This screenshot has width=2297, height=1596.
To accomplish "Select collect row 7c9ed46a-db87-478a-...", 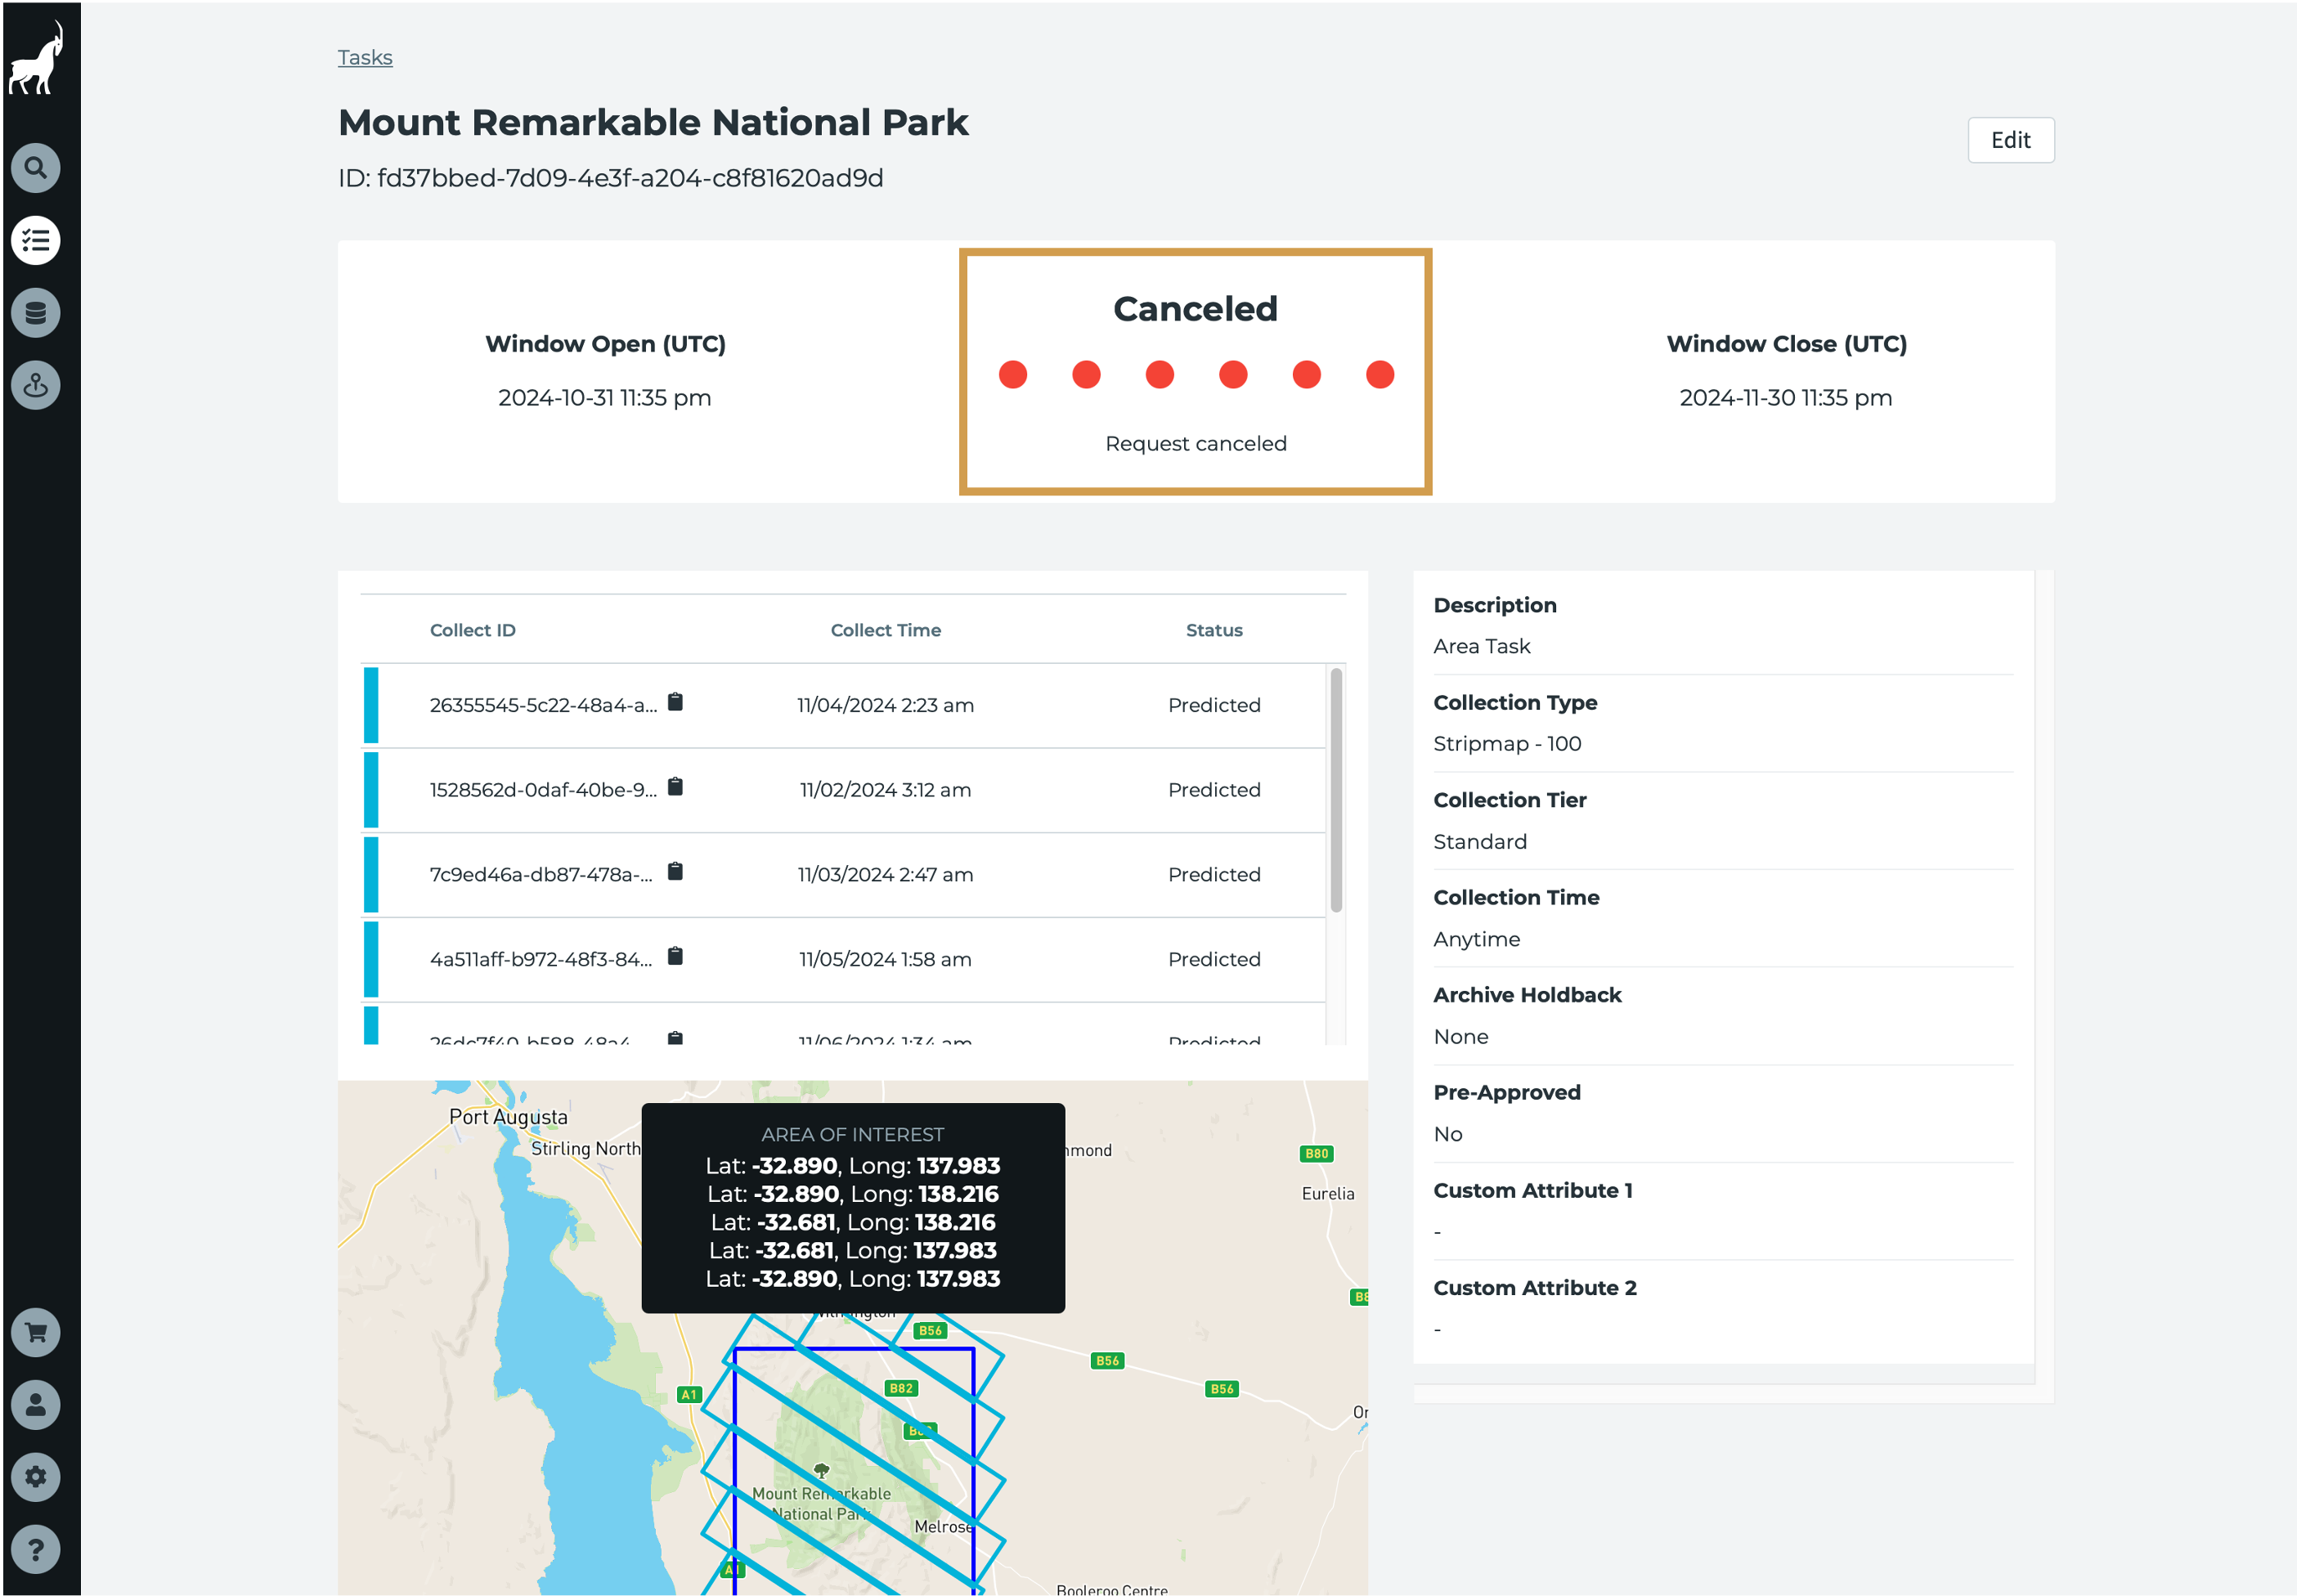I will click(x=843, y=875).
